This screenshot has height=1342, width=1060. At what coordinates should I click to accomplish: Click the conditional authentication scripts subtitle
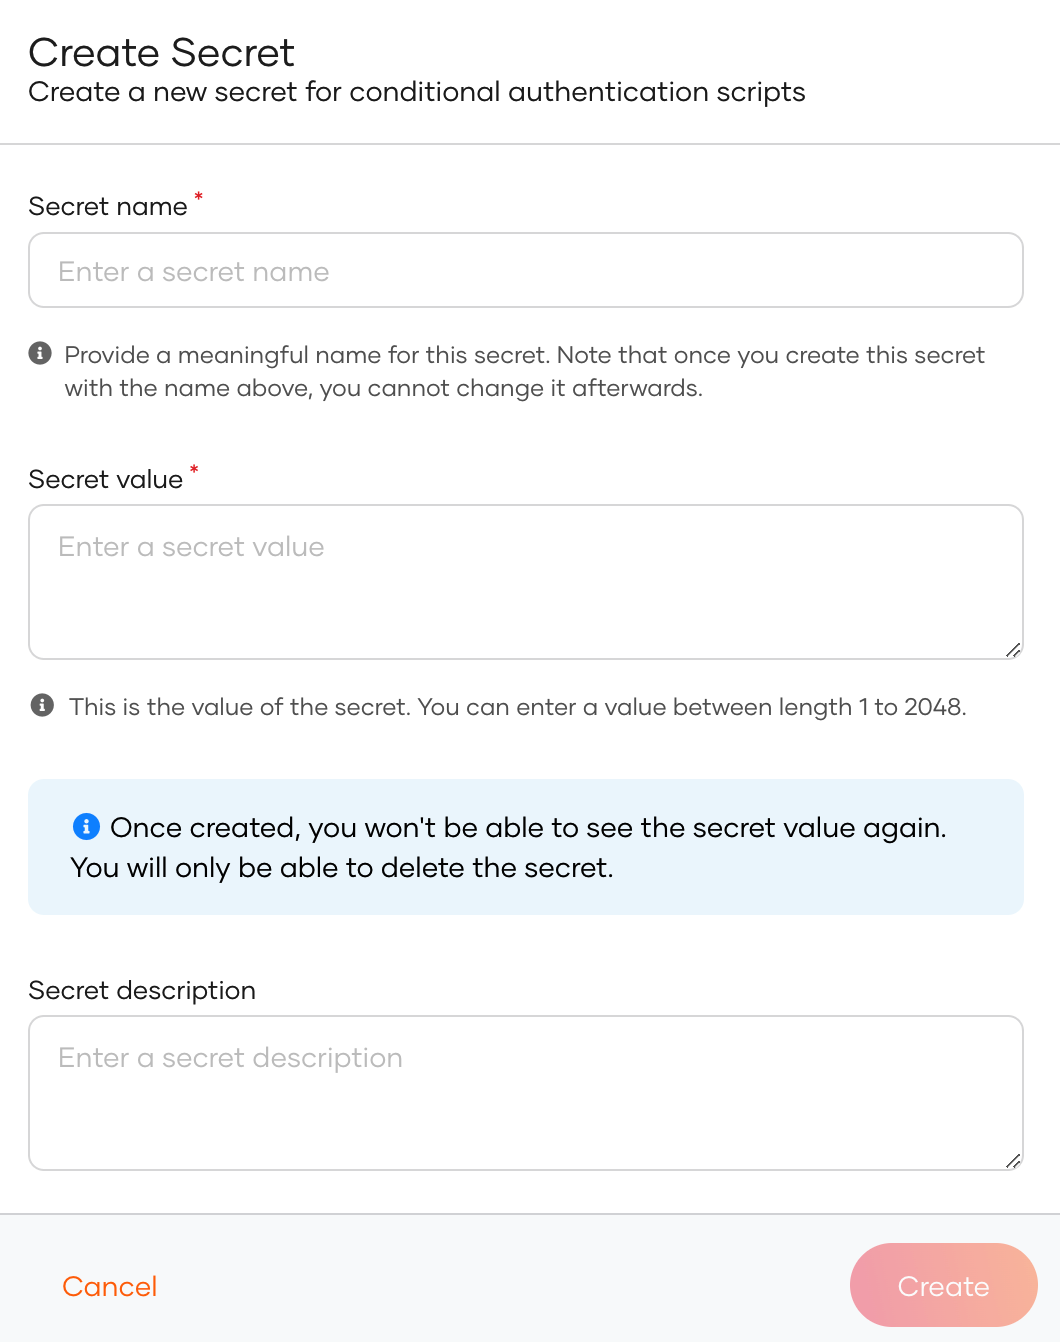(x=417, y=92)
